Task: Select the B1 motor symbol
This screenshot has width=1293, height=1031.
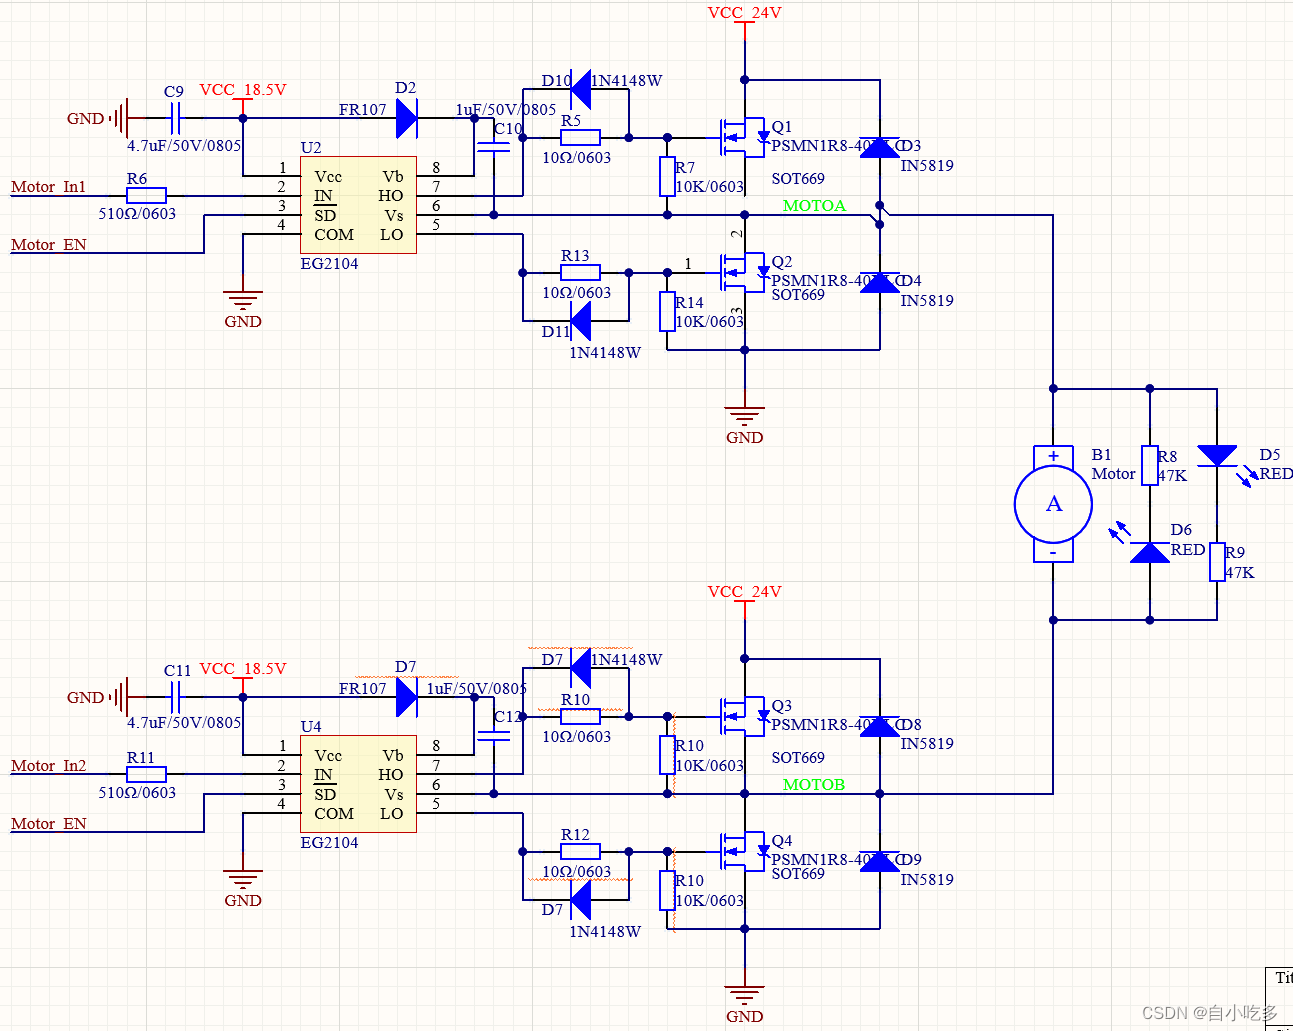Action: [1053, 504]
